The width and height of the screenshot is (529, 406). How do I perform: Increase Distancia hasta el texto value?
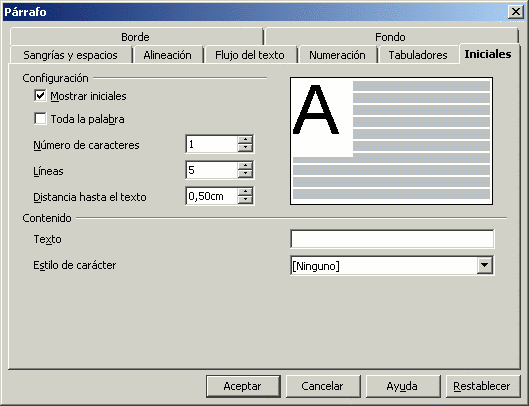pyautogui.click(x=245, y=192)
